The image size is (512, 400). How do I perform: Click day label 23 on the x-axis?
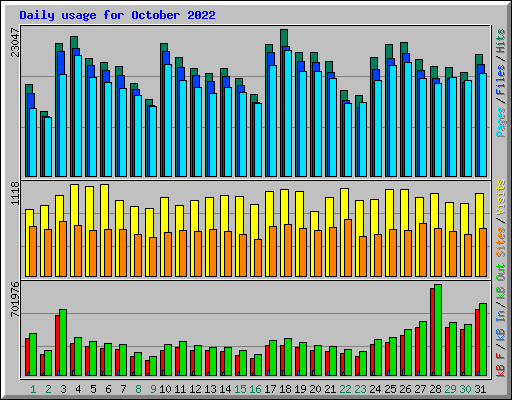(x=360, y=389)
